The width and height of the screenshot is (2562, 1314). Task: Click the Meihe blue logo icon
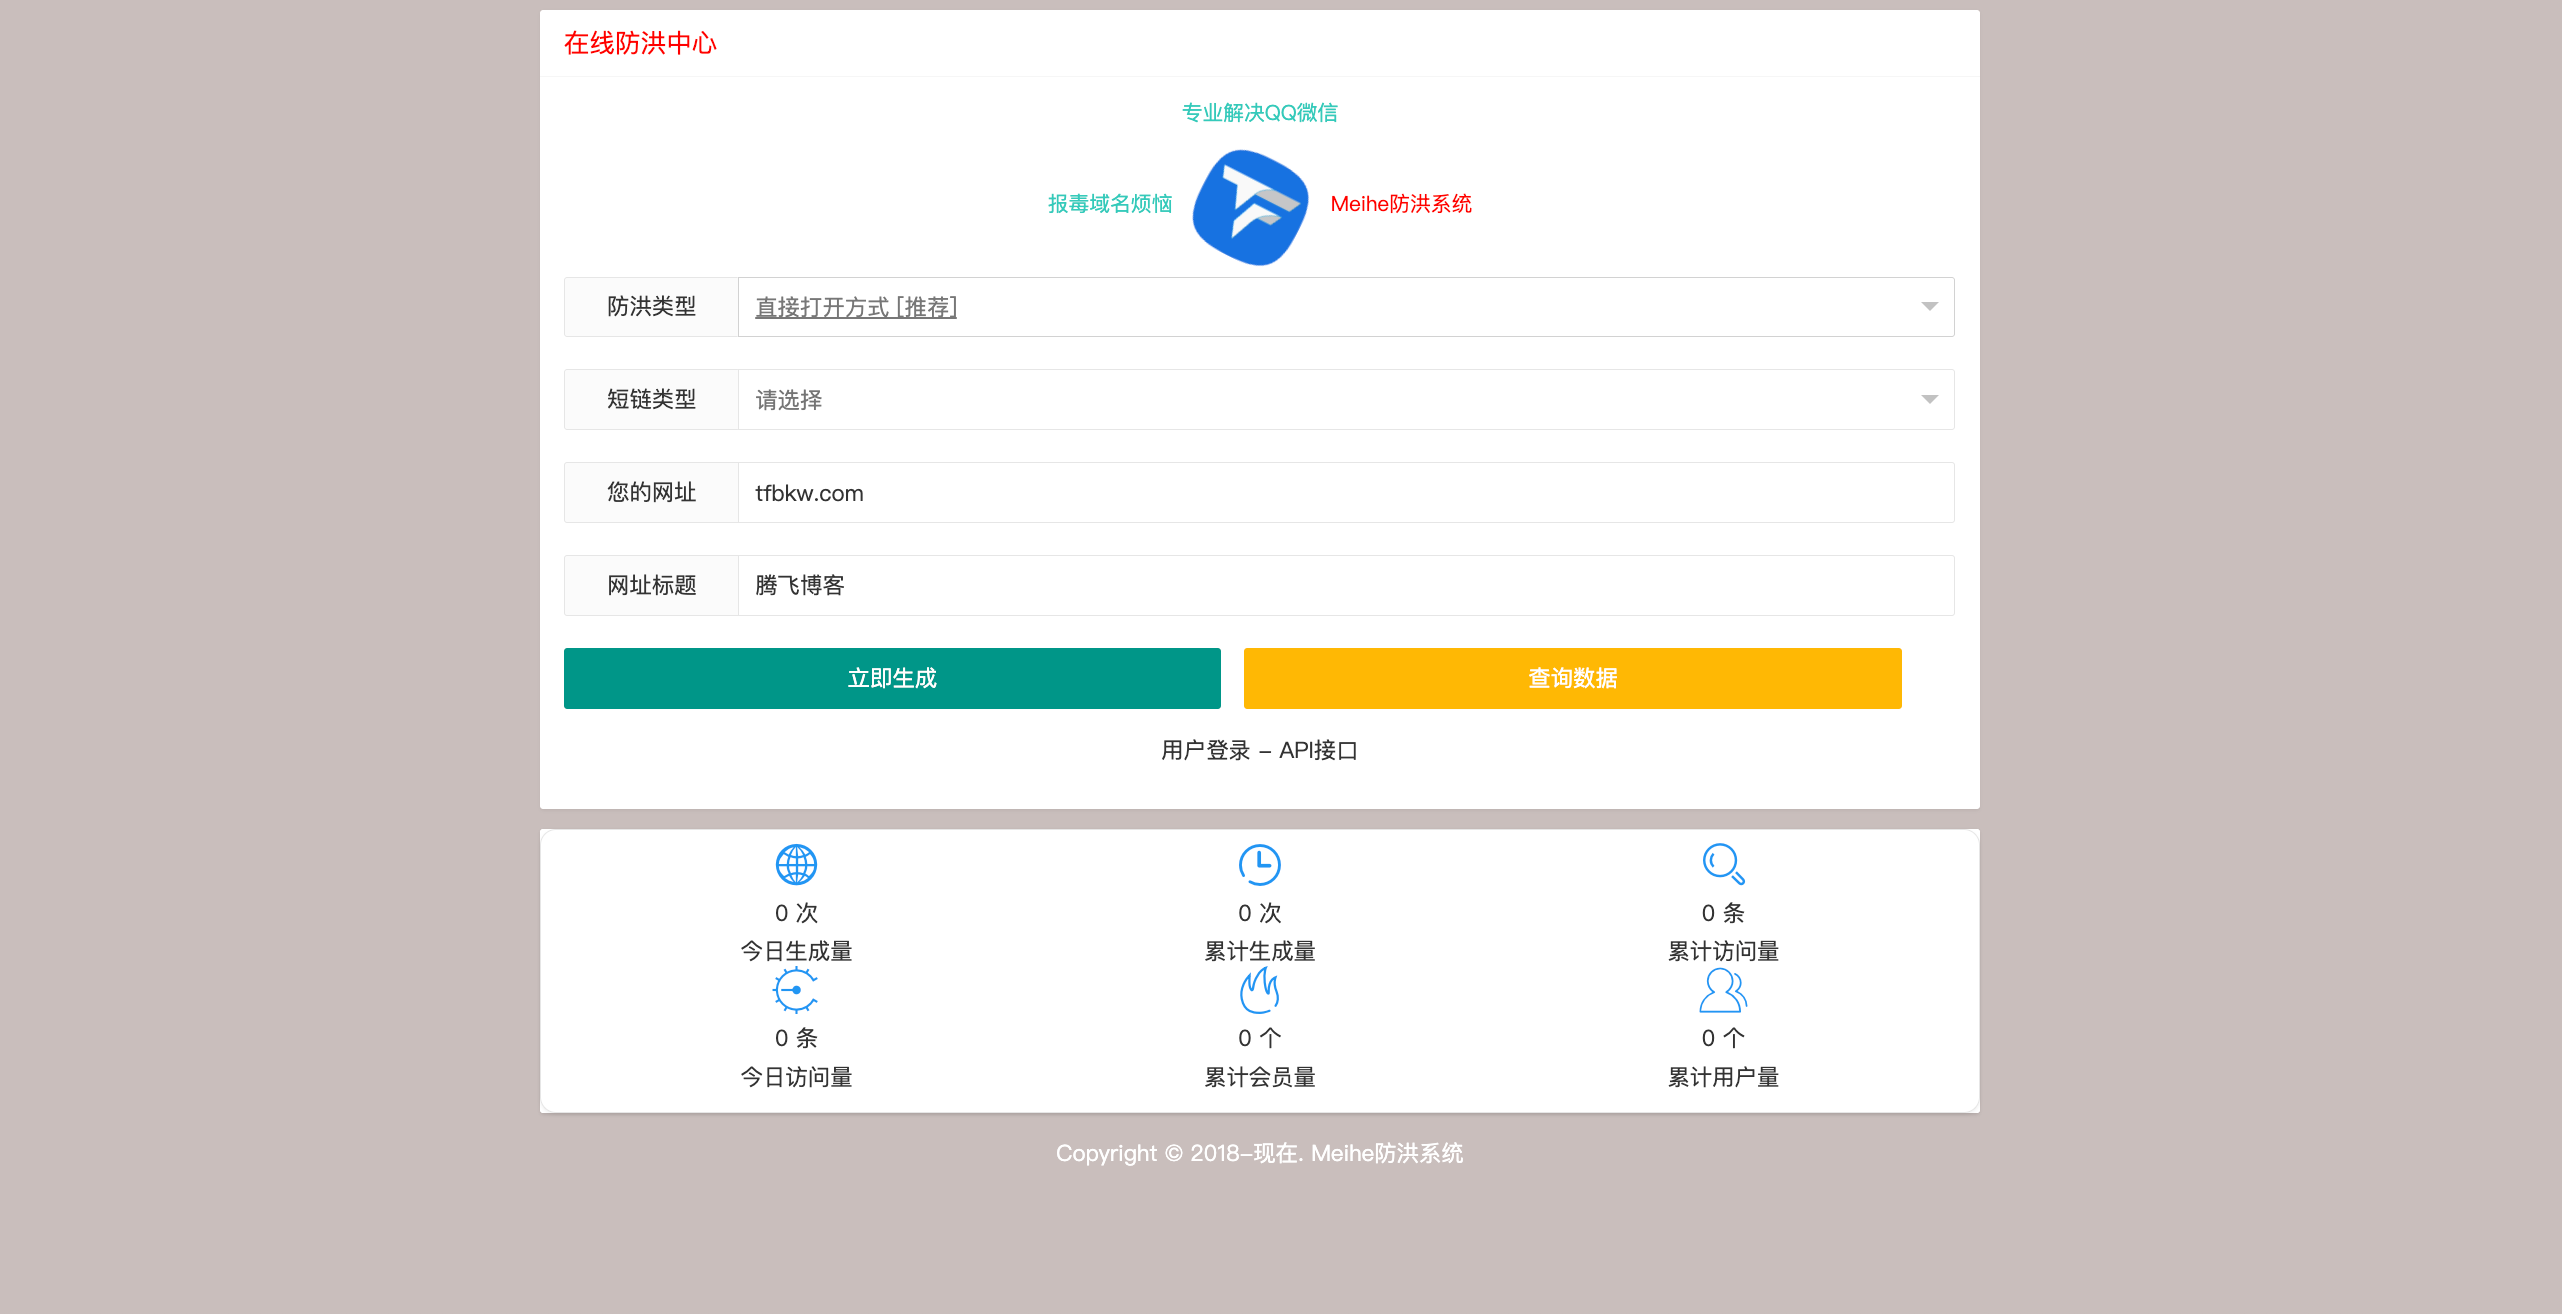tap(1250, 205)
